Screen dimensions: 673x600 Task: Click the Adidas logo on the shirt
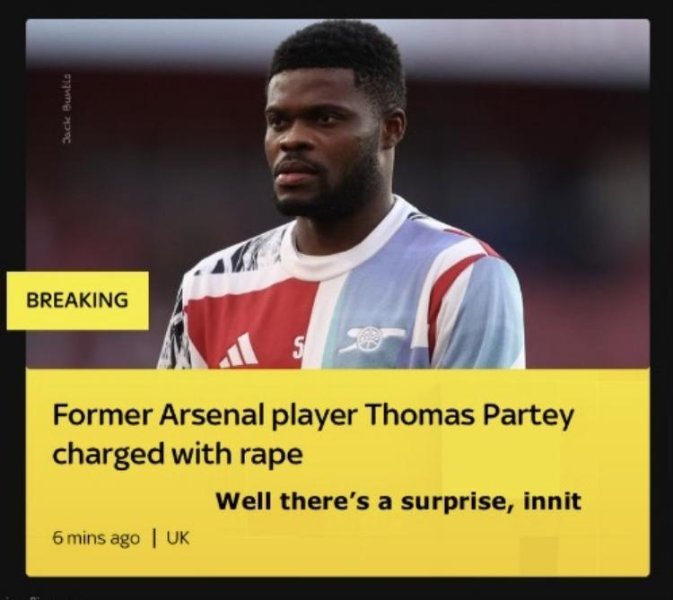(239, 352)
